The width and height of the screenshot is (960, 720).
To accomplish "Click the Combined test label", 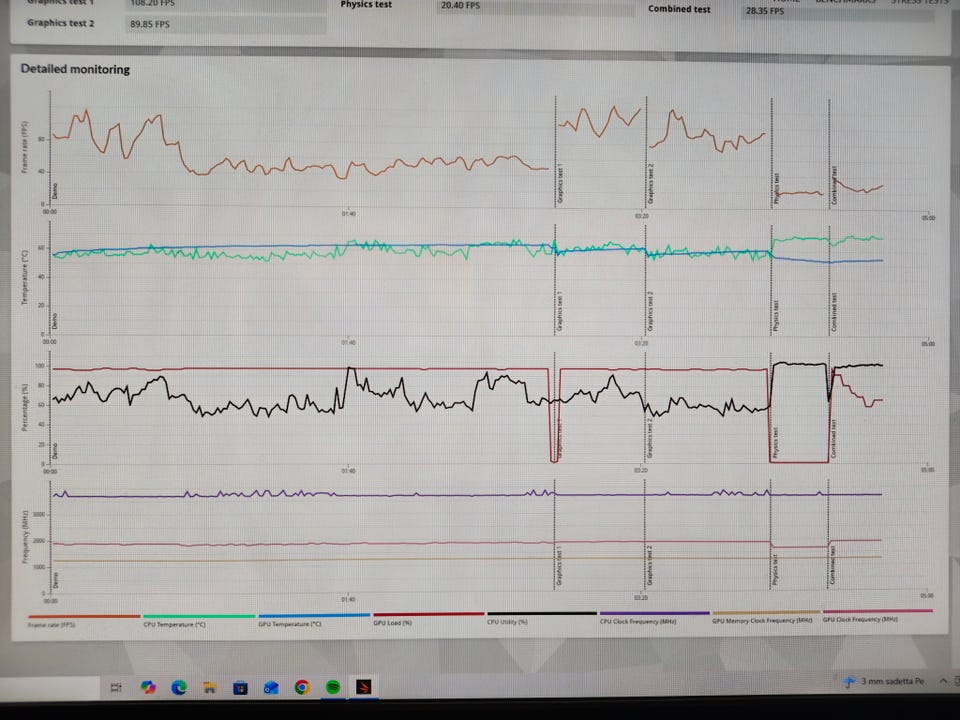I will click(680, 9).
